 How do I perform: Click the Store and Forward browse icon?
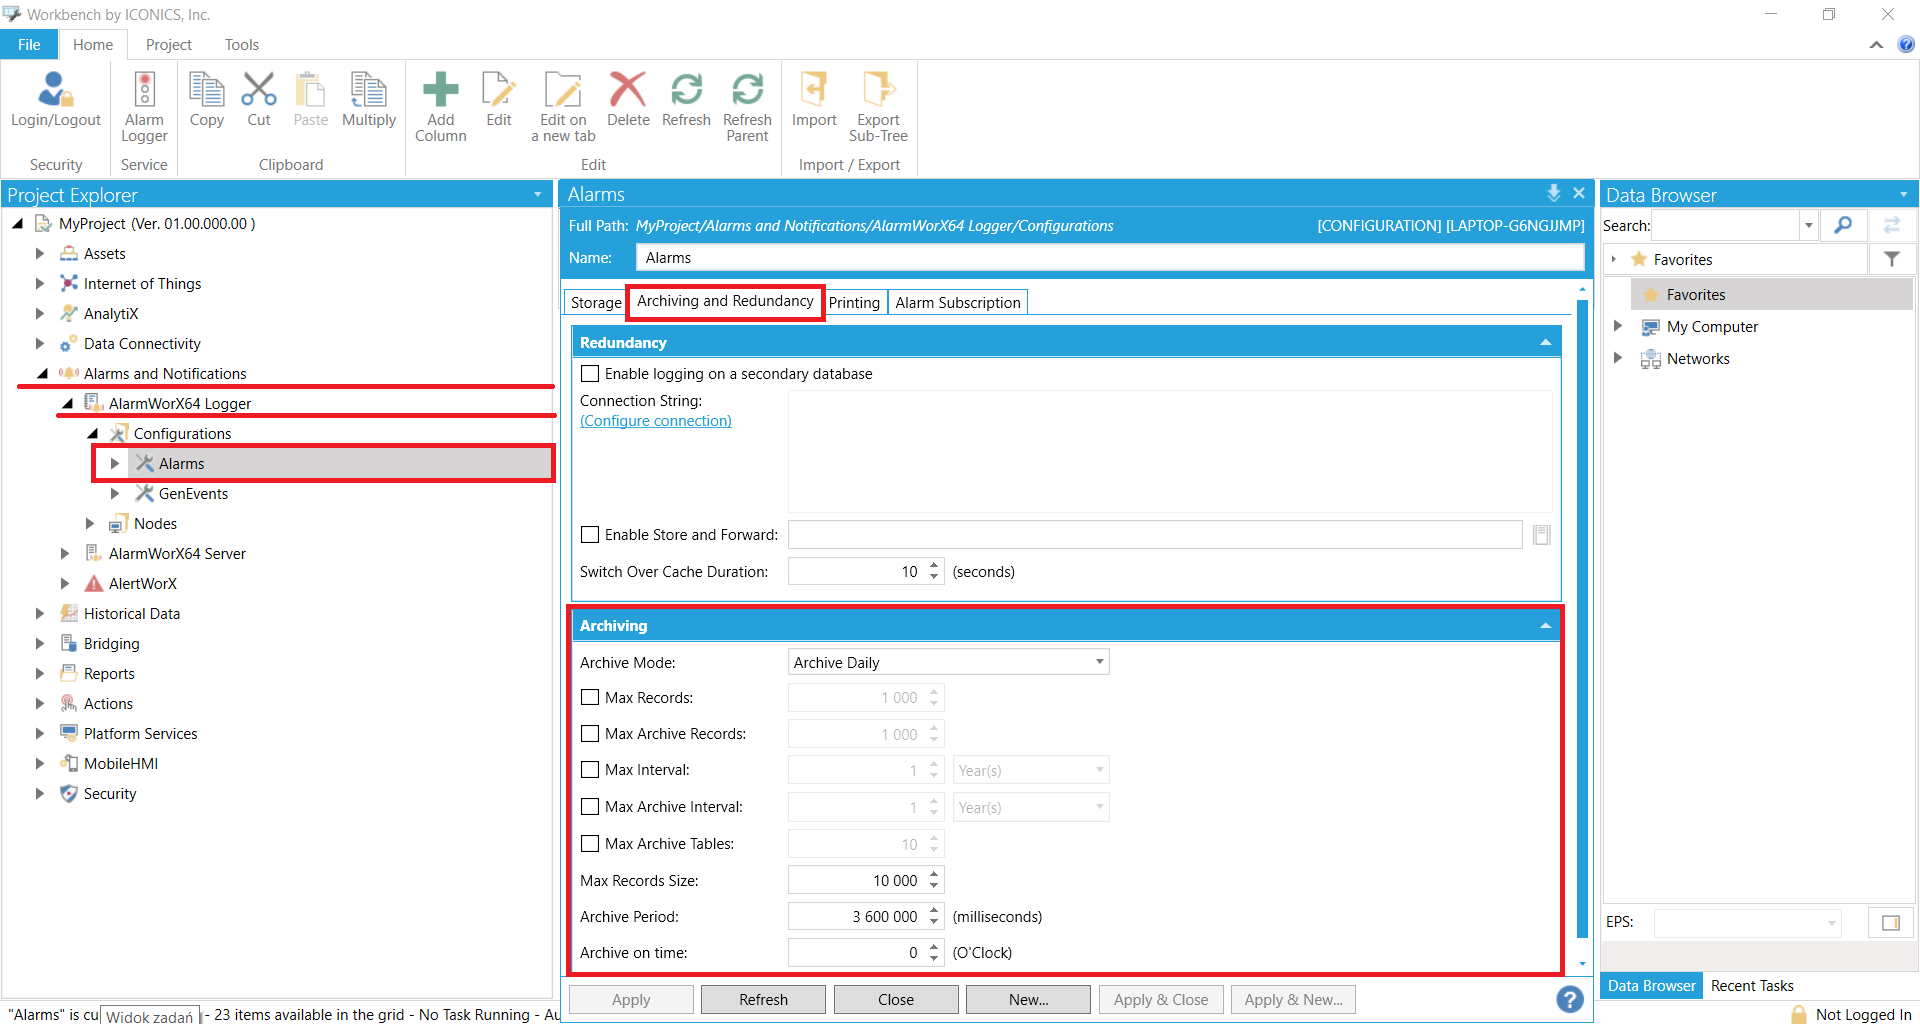pos(1542,535)
